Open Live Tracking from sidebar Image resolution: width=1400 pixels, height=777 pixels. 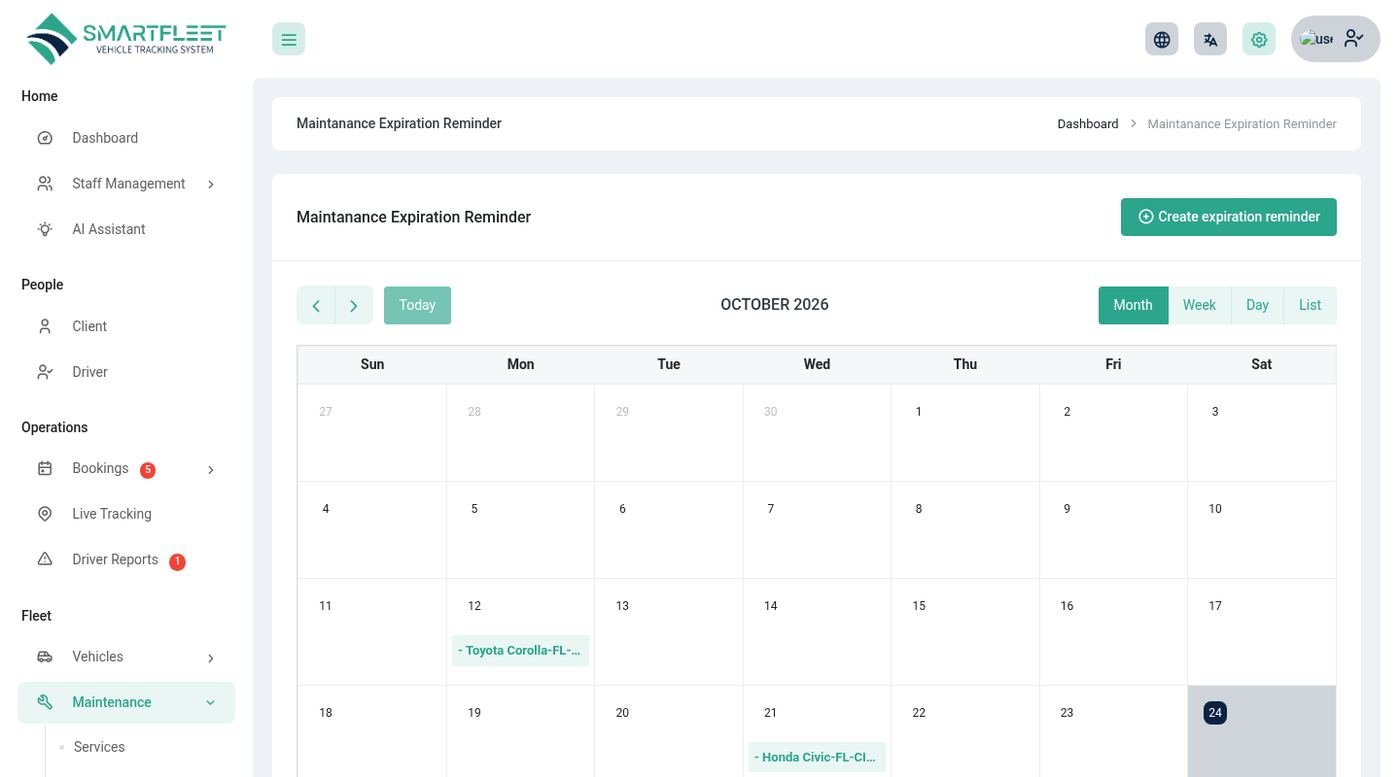coord(126,514)
